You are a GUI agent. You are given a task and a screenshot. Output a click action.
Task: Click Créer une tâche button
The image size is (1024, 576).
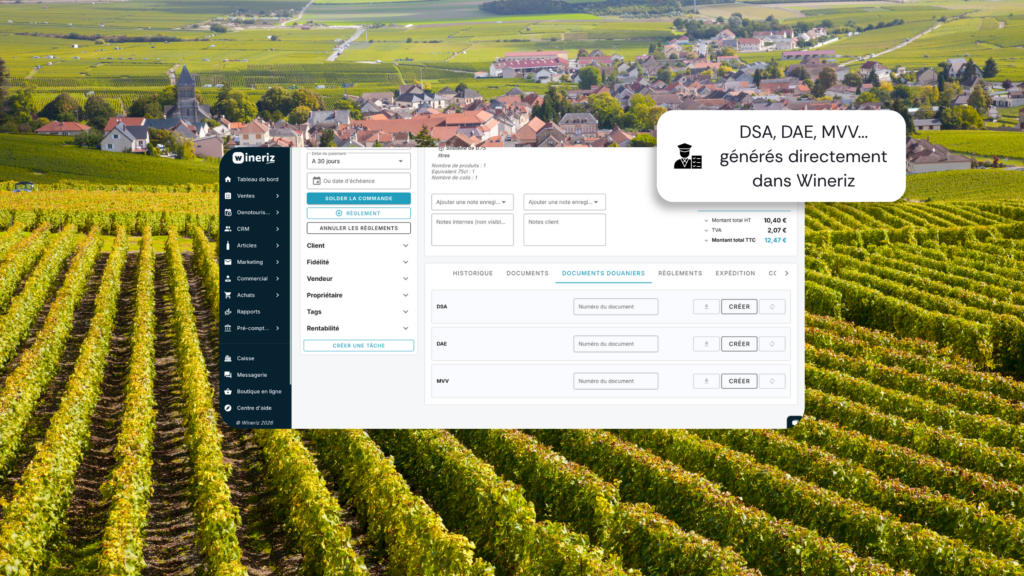point(359,345)
